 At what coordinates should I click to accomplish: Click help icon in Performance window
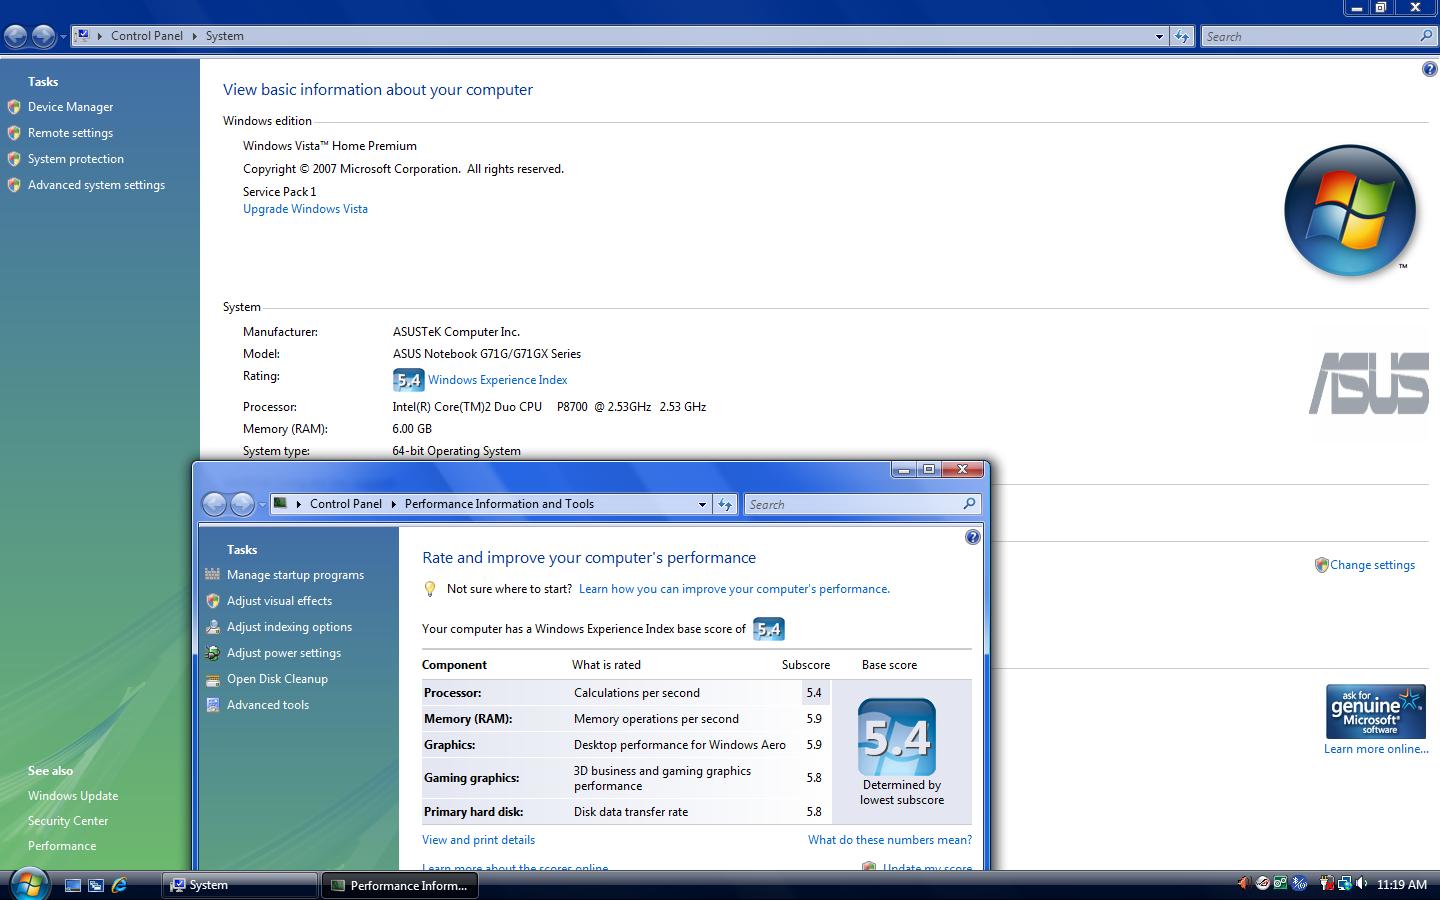(x=973, y=537)
